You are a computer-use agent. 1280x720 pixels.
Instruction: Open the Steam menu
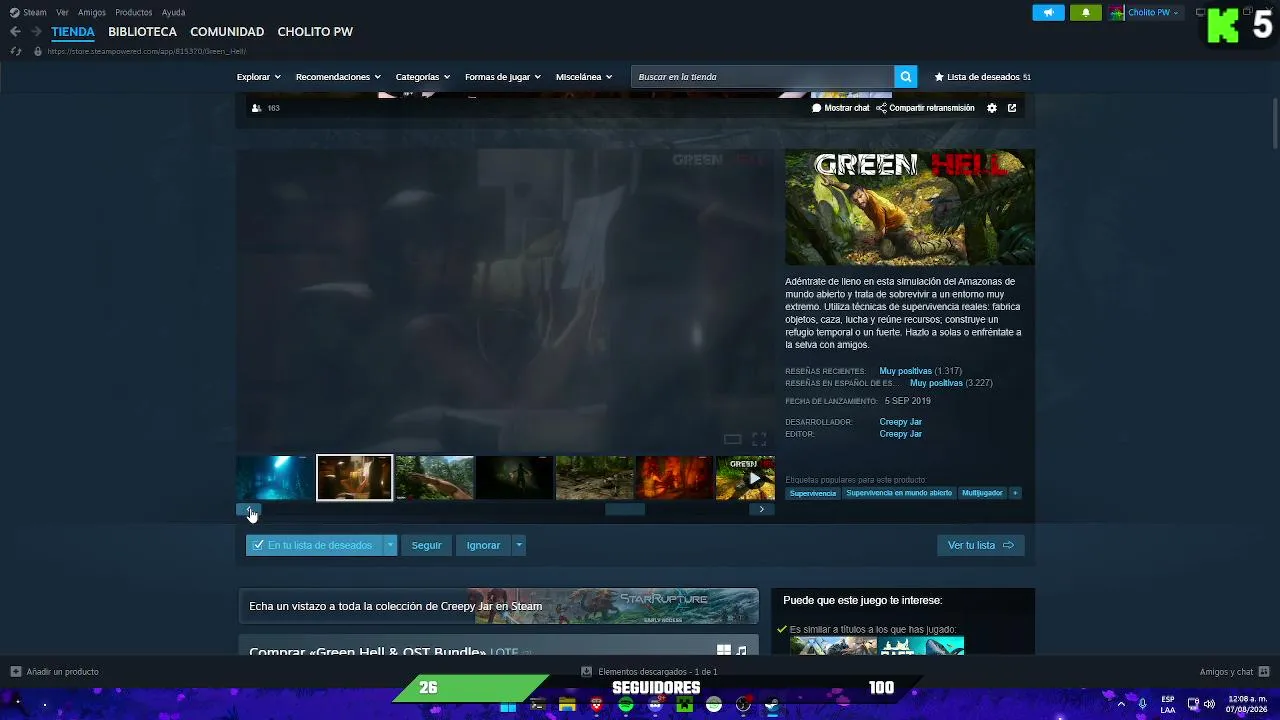(x=28, y=13)
